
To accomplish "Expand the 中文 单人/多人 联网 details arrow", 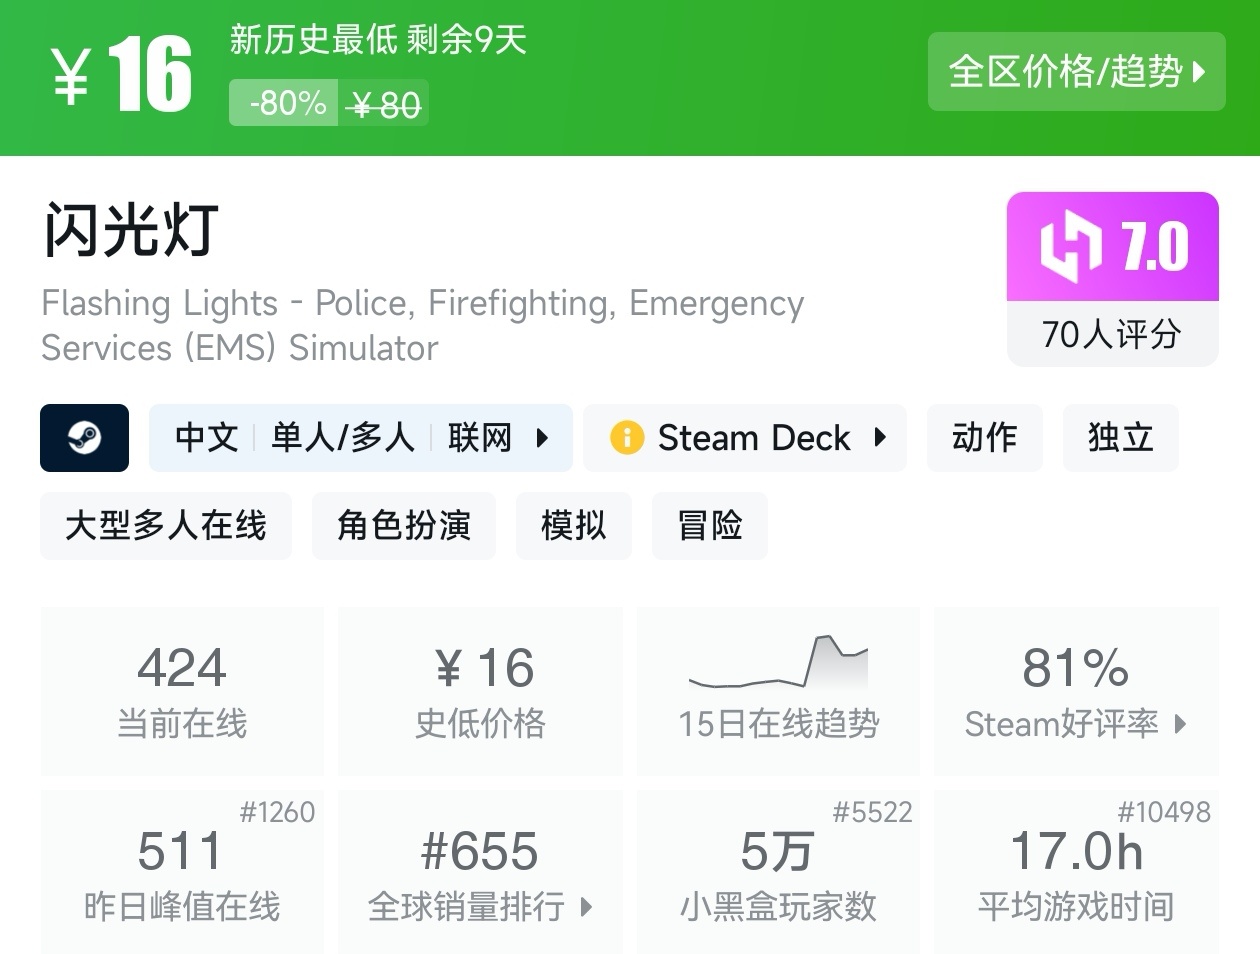I will pyautogui.click(x=542, y=438).
